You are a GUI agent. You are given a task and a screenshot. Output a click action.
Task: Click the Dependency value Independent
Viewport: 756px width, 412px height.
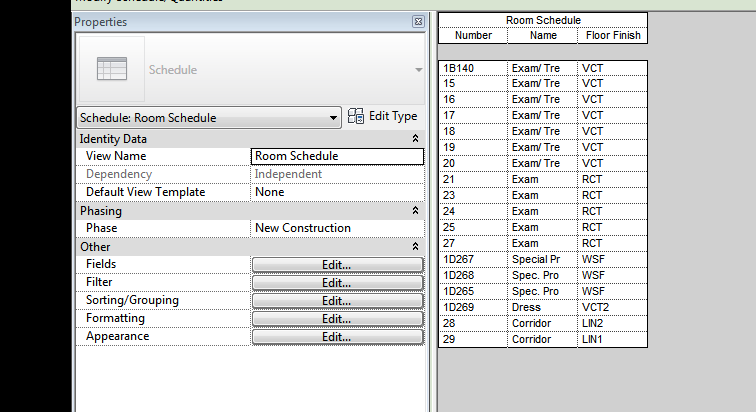click(338, 174)
